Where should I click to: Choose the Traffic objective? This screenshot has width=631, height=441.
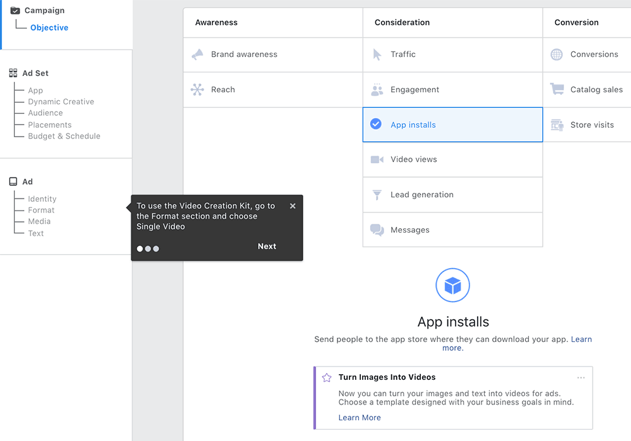[x=453, y=54]
